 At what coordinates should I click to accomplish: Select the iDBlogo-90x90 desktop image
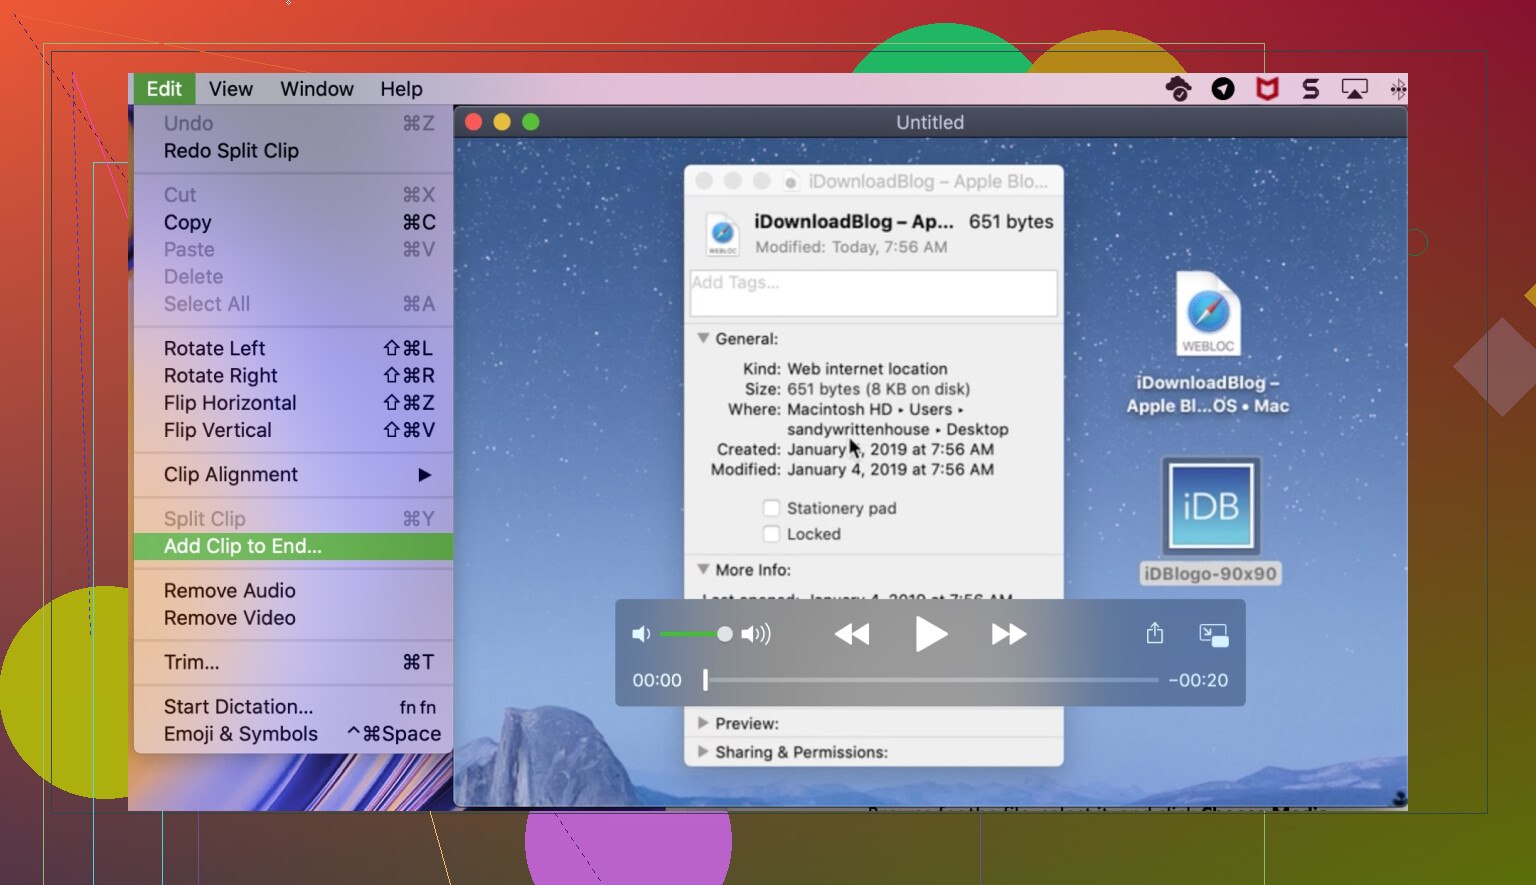(x=1210, y=507)
